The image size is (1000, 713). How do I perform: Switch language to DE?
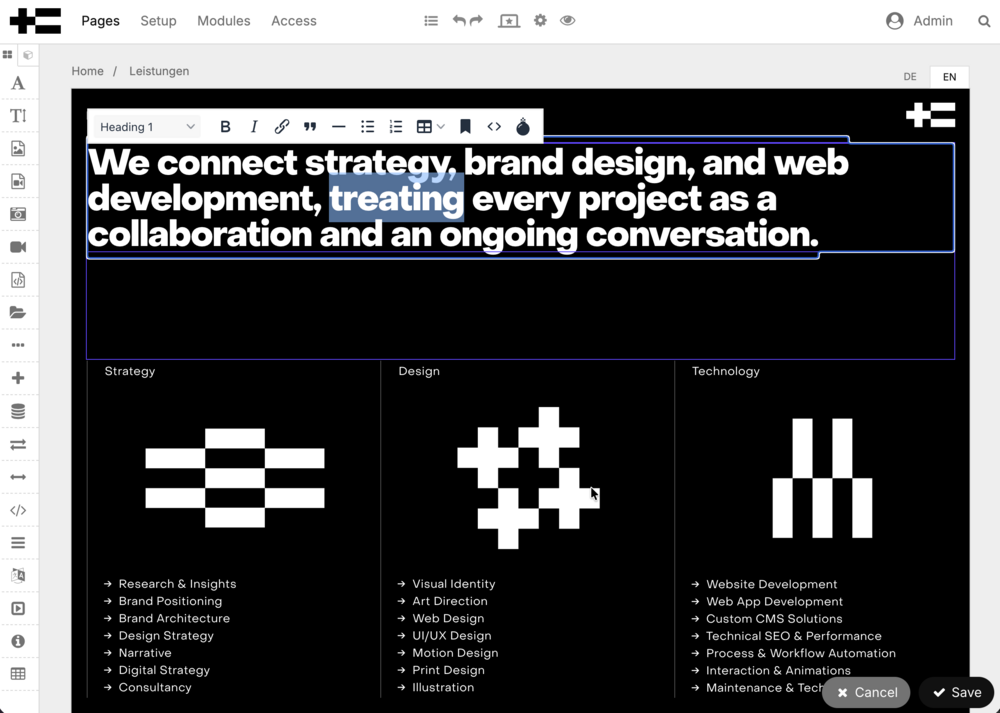tap(910, 77)
